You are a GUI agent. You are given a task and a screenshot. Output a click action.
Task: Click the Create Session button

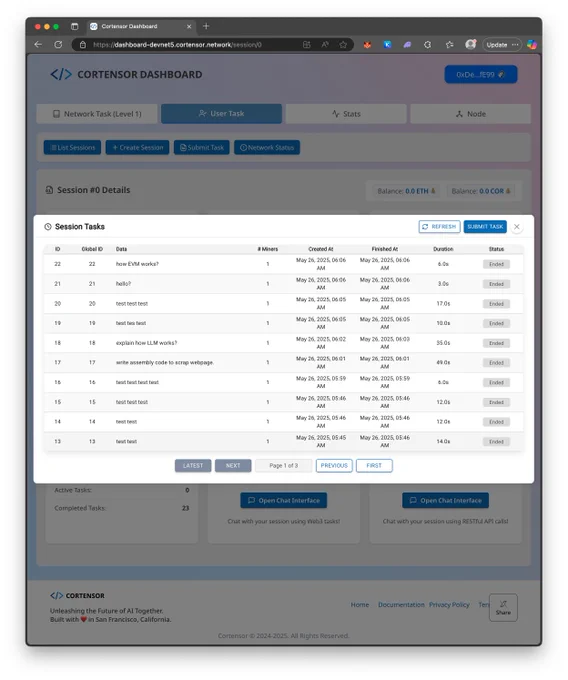[137, 147]
